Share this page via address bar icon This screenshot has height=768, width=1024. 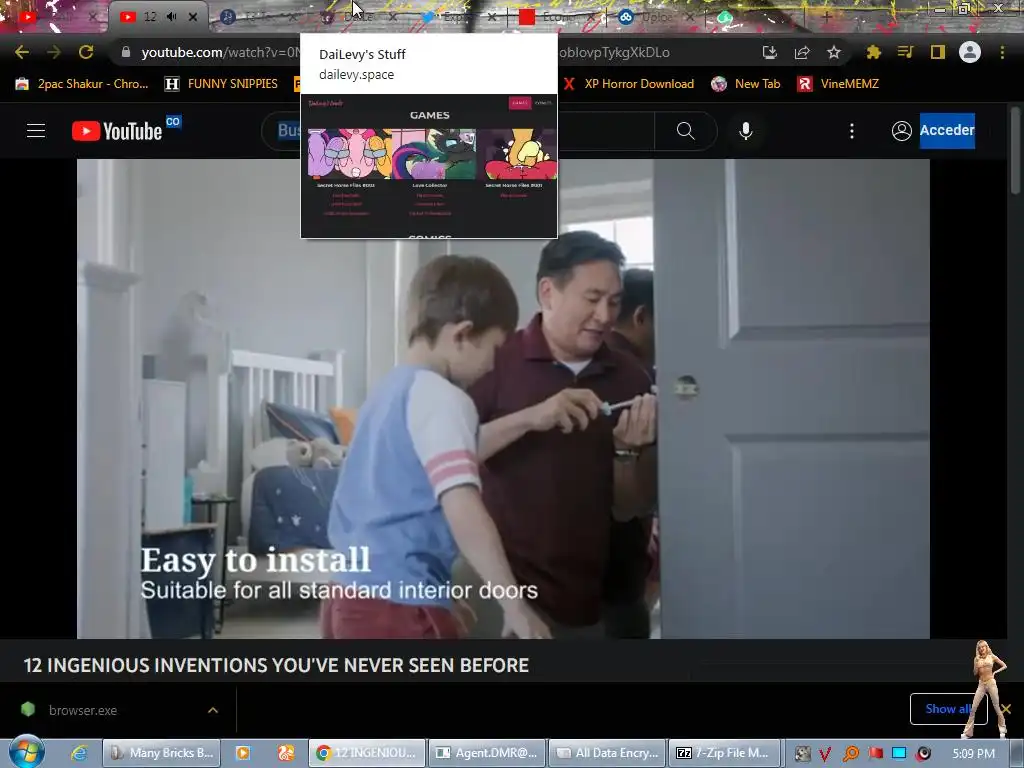[x=802, y=52]
